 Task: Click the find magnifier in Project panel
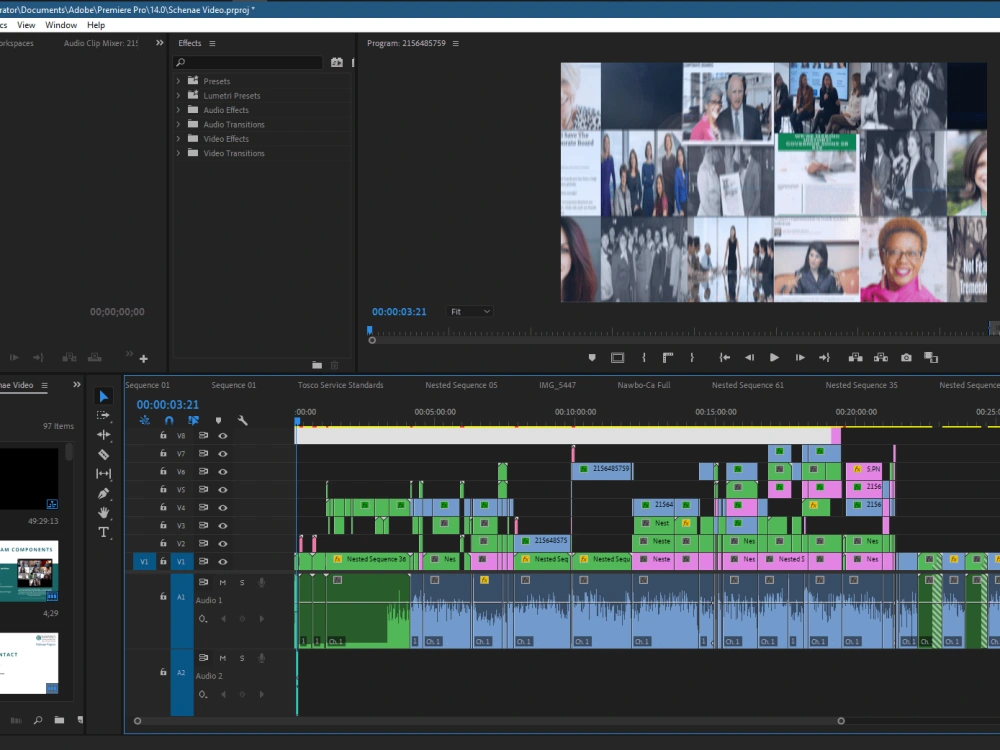pos(38,720)
